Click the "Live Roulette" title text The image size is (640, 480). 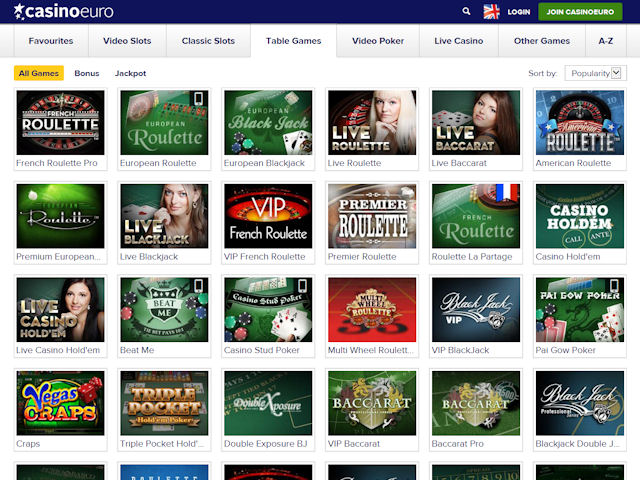(354, 163)
